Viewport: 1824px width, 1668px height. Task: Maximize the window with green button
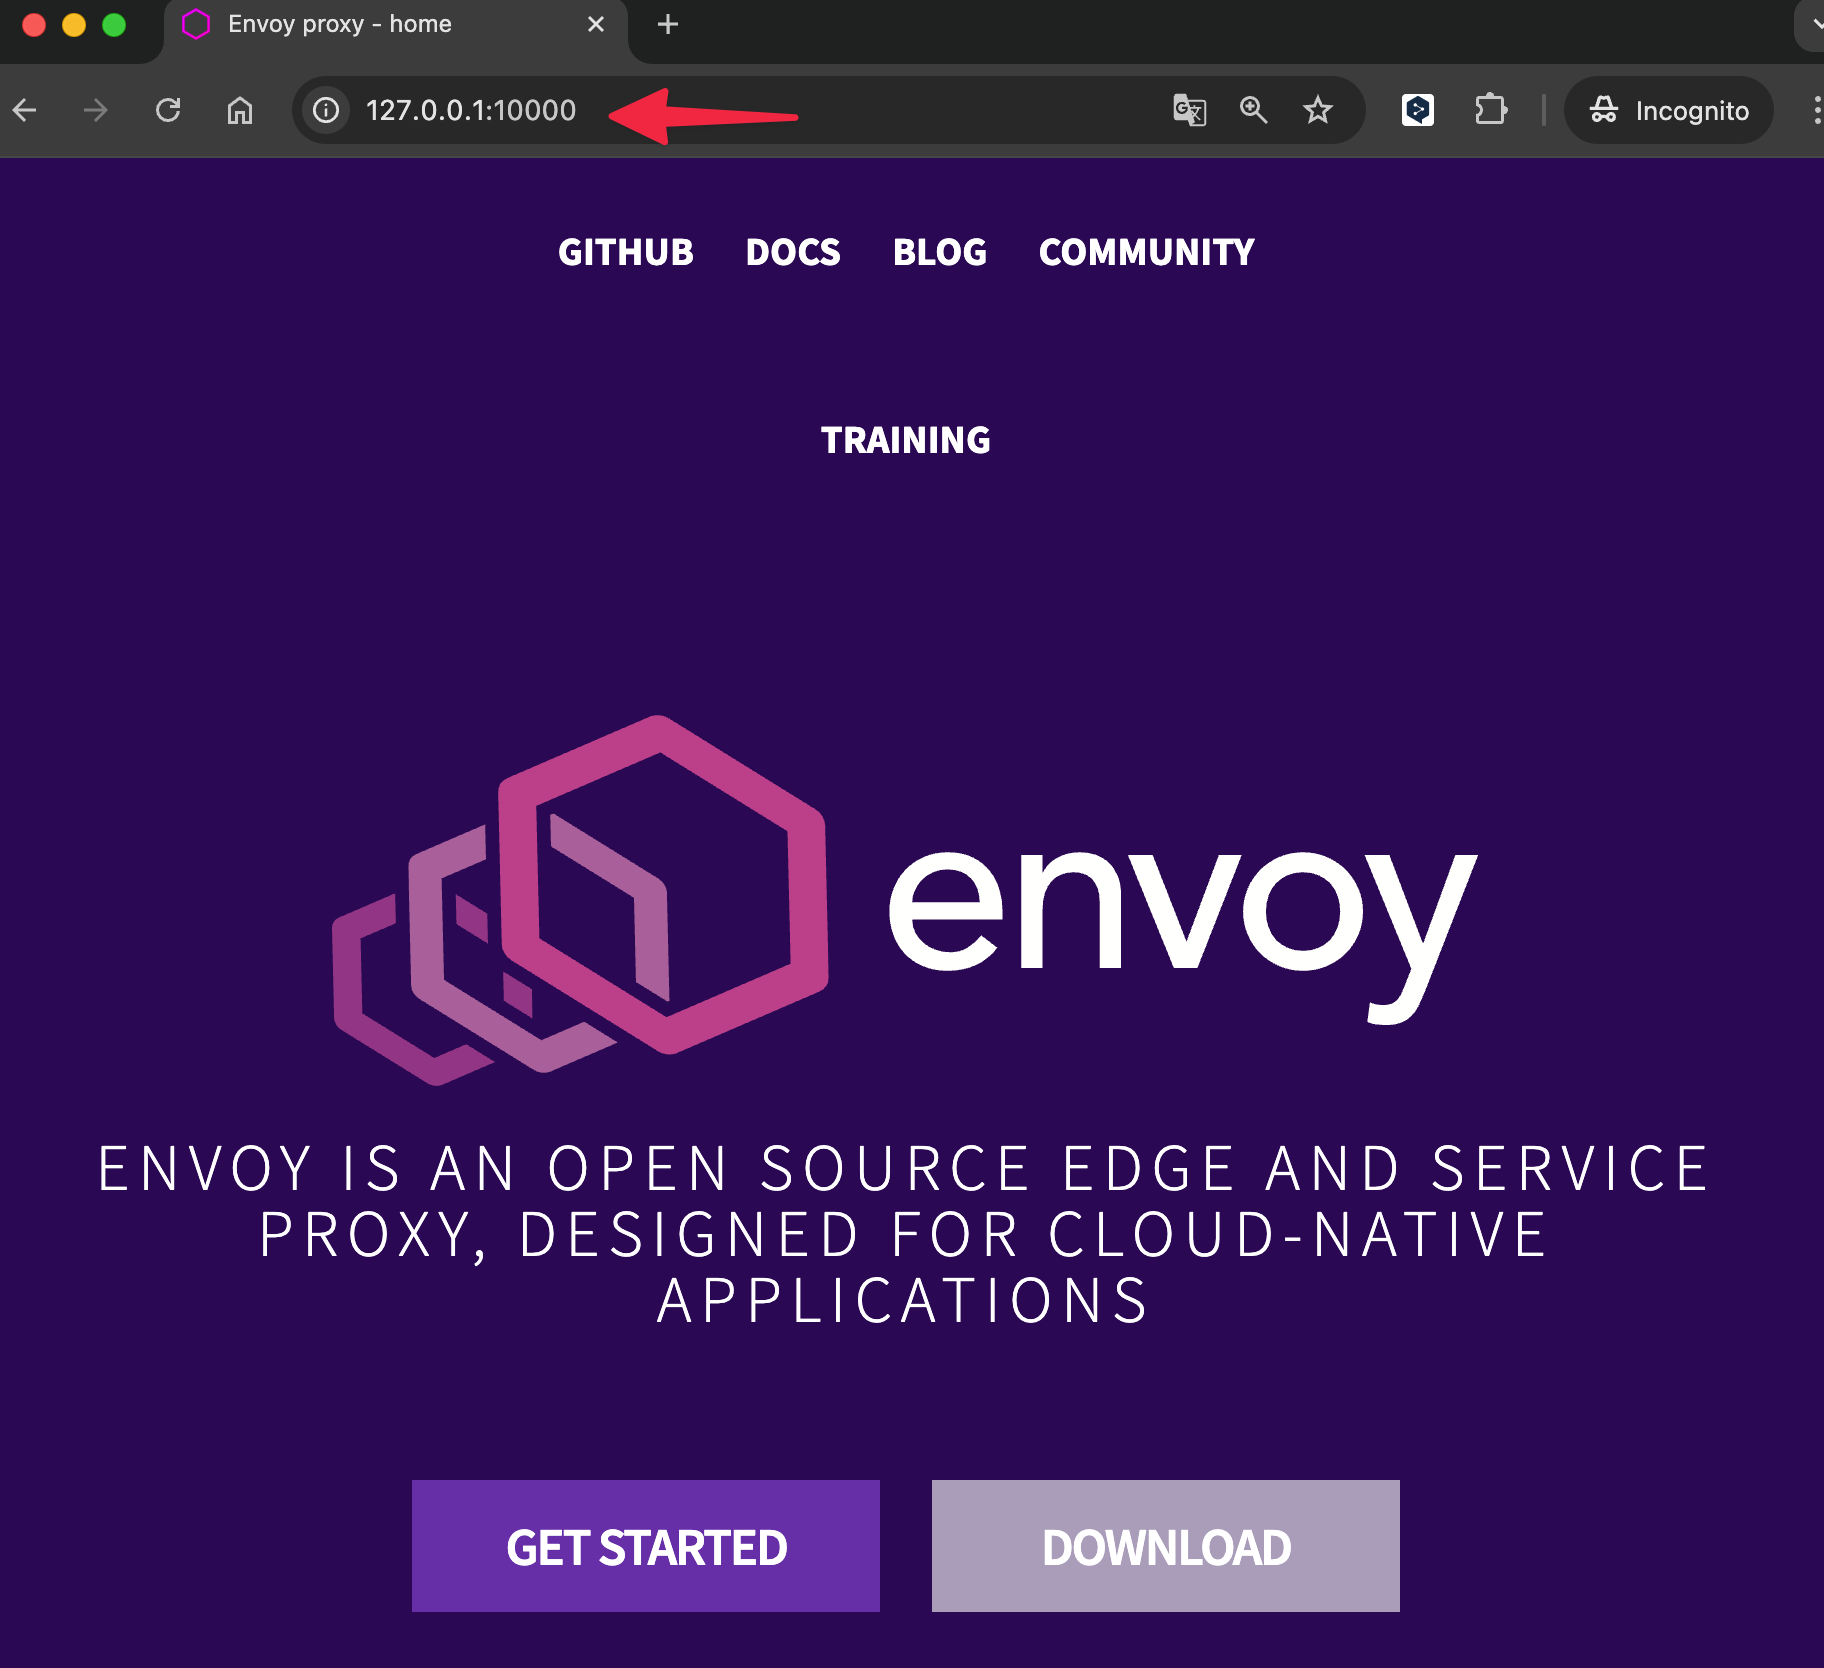(114, 25)
